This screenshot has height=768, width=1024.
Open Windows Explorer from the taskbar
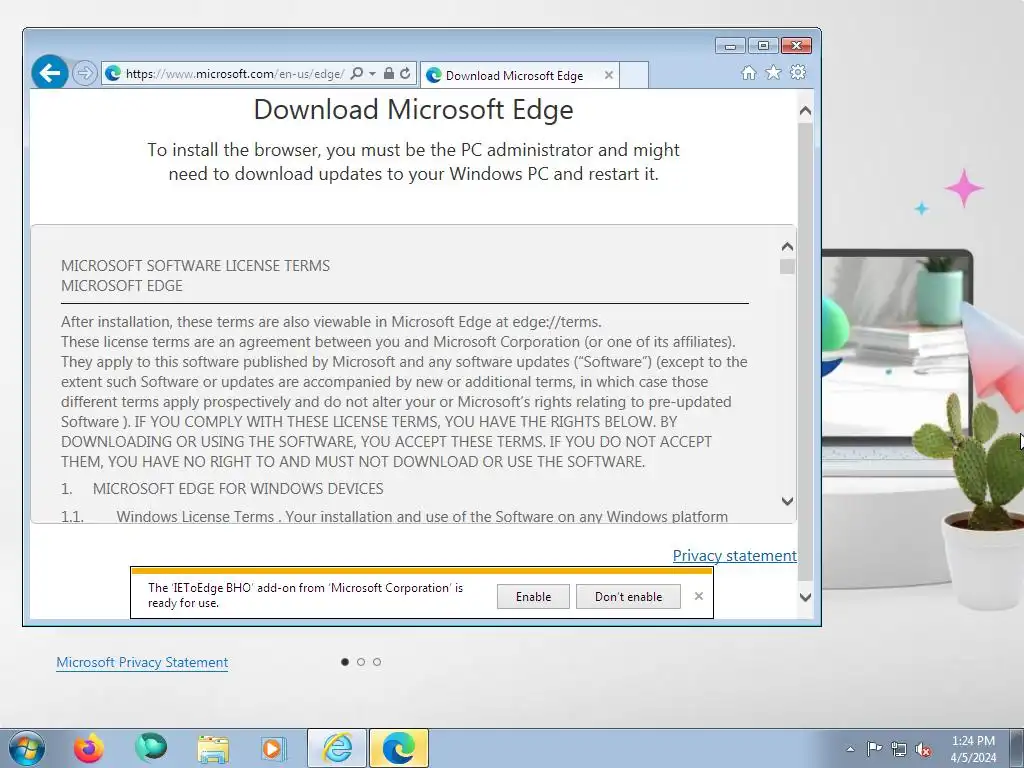213,749
